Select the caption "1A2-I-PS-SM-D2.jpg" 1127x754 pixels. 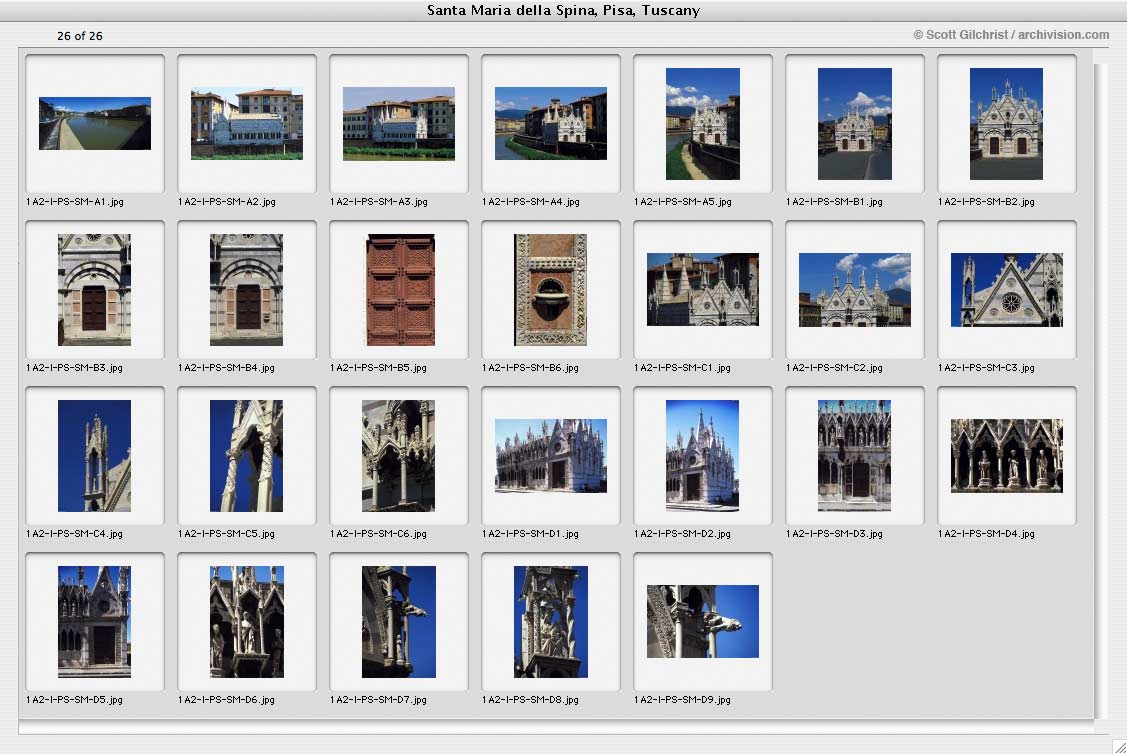pos(683,534)
